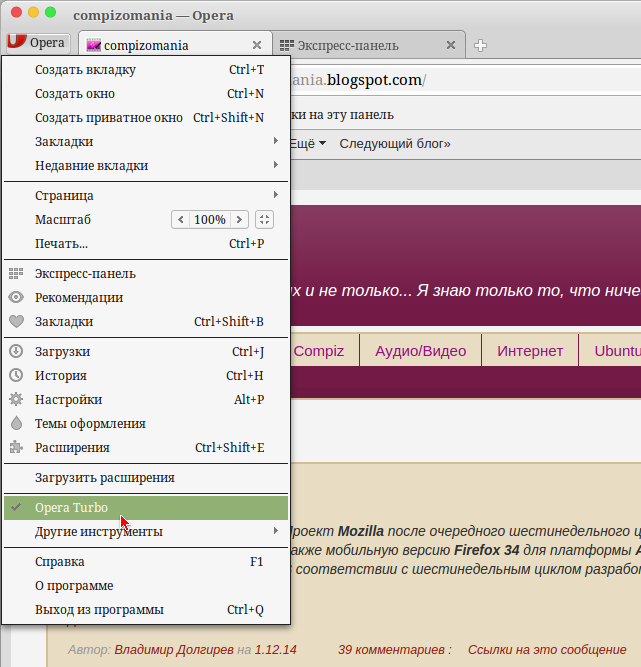Screen dimensions: 641x667
Task: Open a new tab with plus button
Action: pos(480,46)
